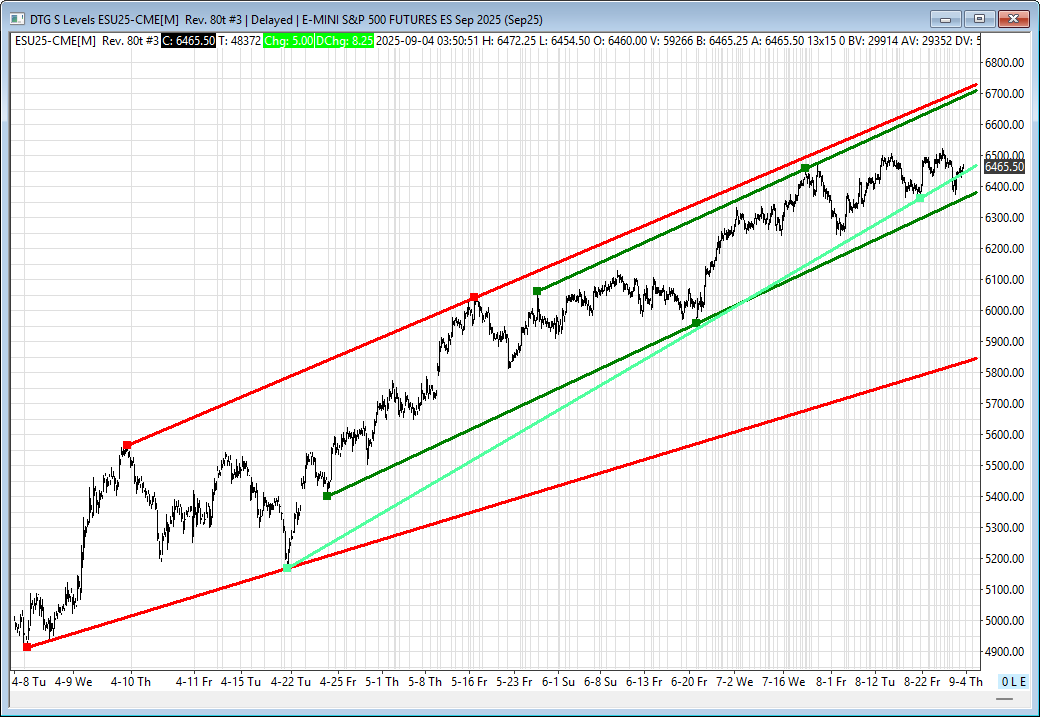1040x717 pixels.
Task: Click 'AV: 29352' in the header line
Action: pos(926,40)
